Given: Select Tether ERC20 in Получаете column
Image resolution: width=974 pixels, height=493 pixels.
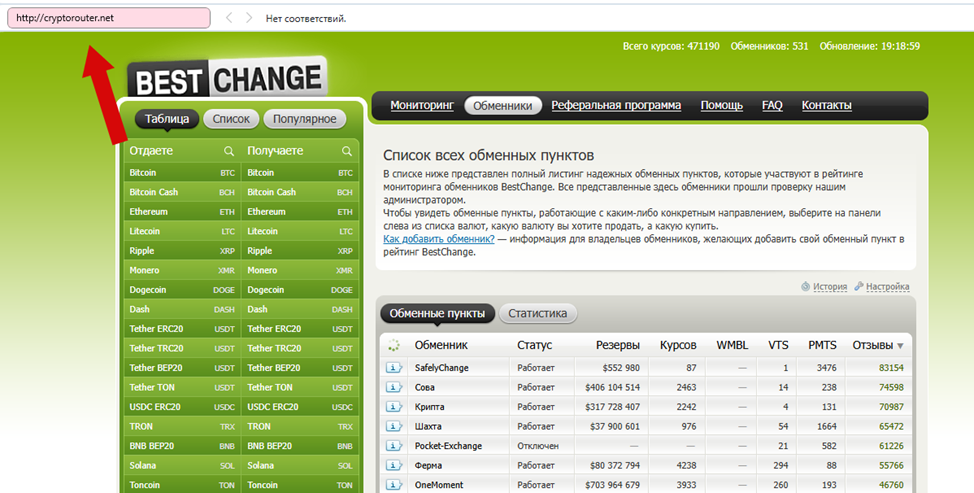Looking at the screenshot, I should pos(299,329).
